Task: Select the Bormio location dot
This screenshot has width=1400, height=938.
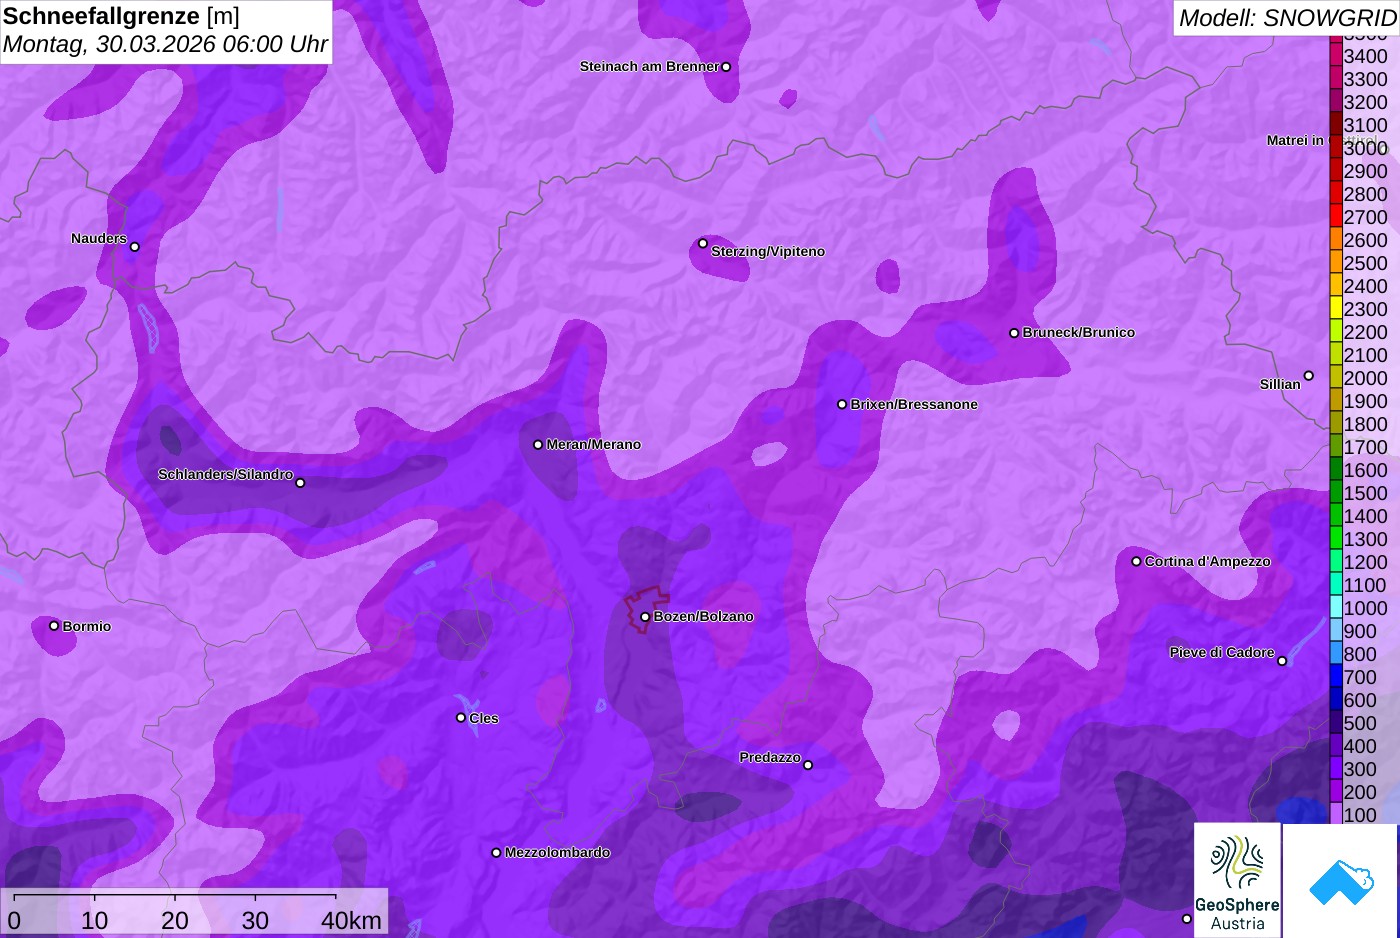Action: tap(54, 626)
